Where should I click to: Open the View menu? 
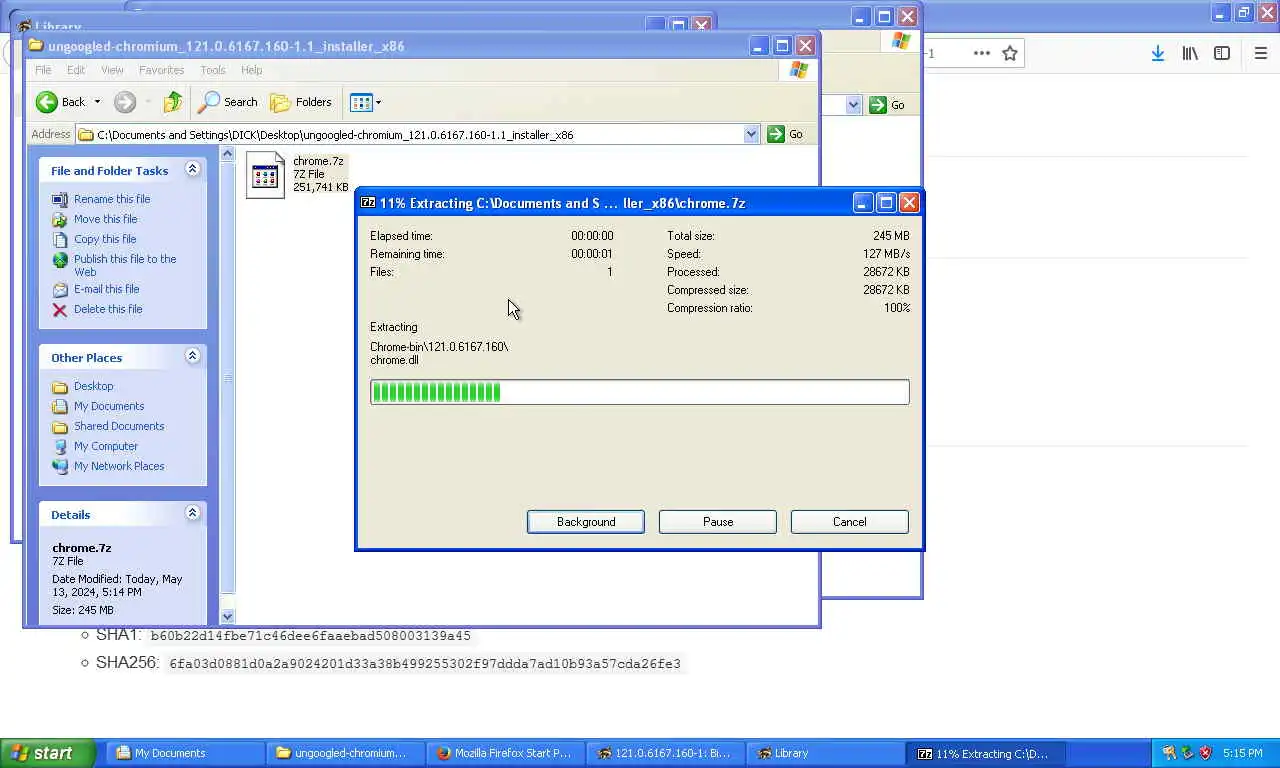[x=112, y=70]
